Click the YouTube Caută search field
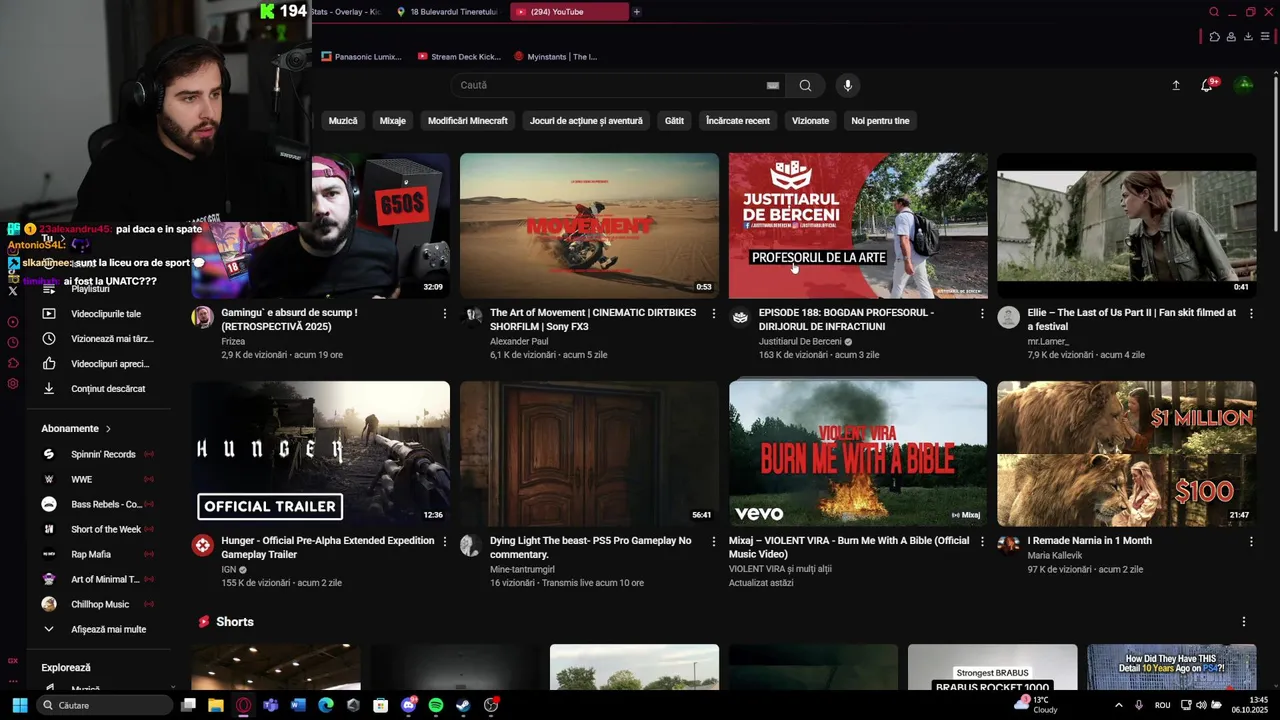 [610, 86]
